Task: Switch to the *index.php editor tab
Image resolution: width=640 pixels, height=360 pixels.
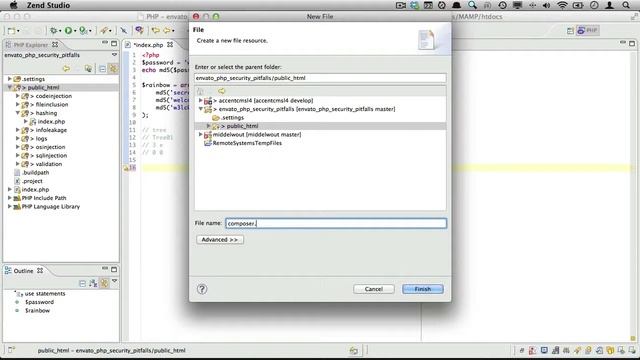Action: (x=149, y=45)
